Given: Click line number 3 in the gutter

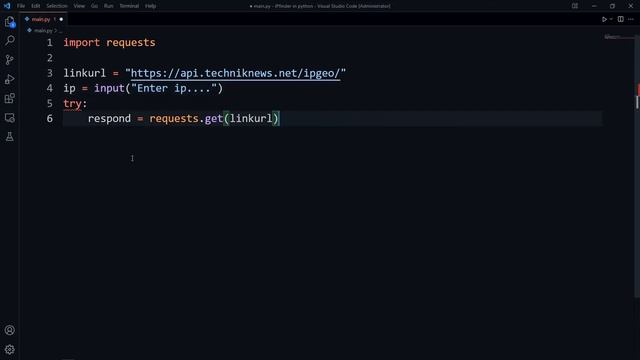Looking at the screenshot, I should point(49,73).
